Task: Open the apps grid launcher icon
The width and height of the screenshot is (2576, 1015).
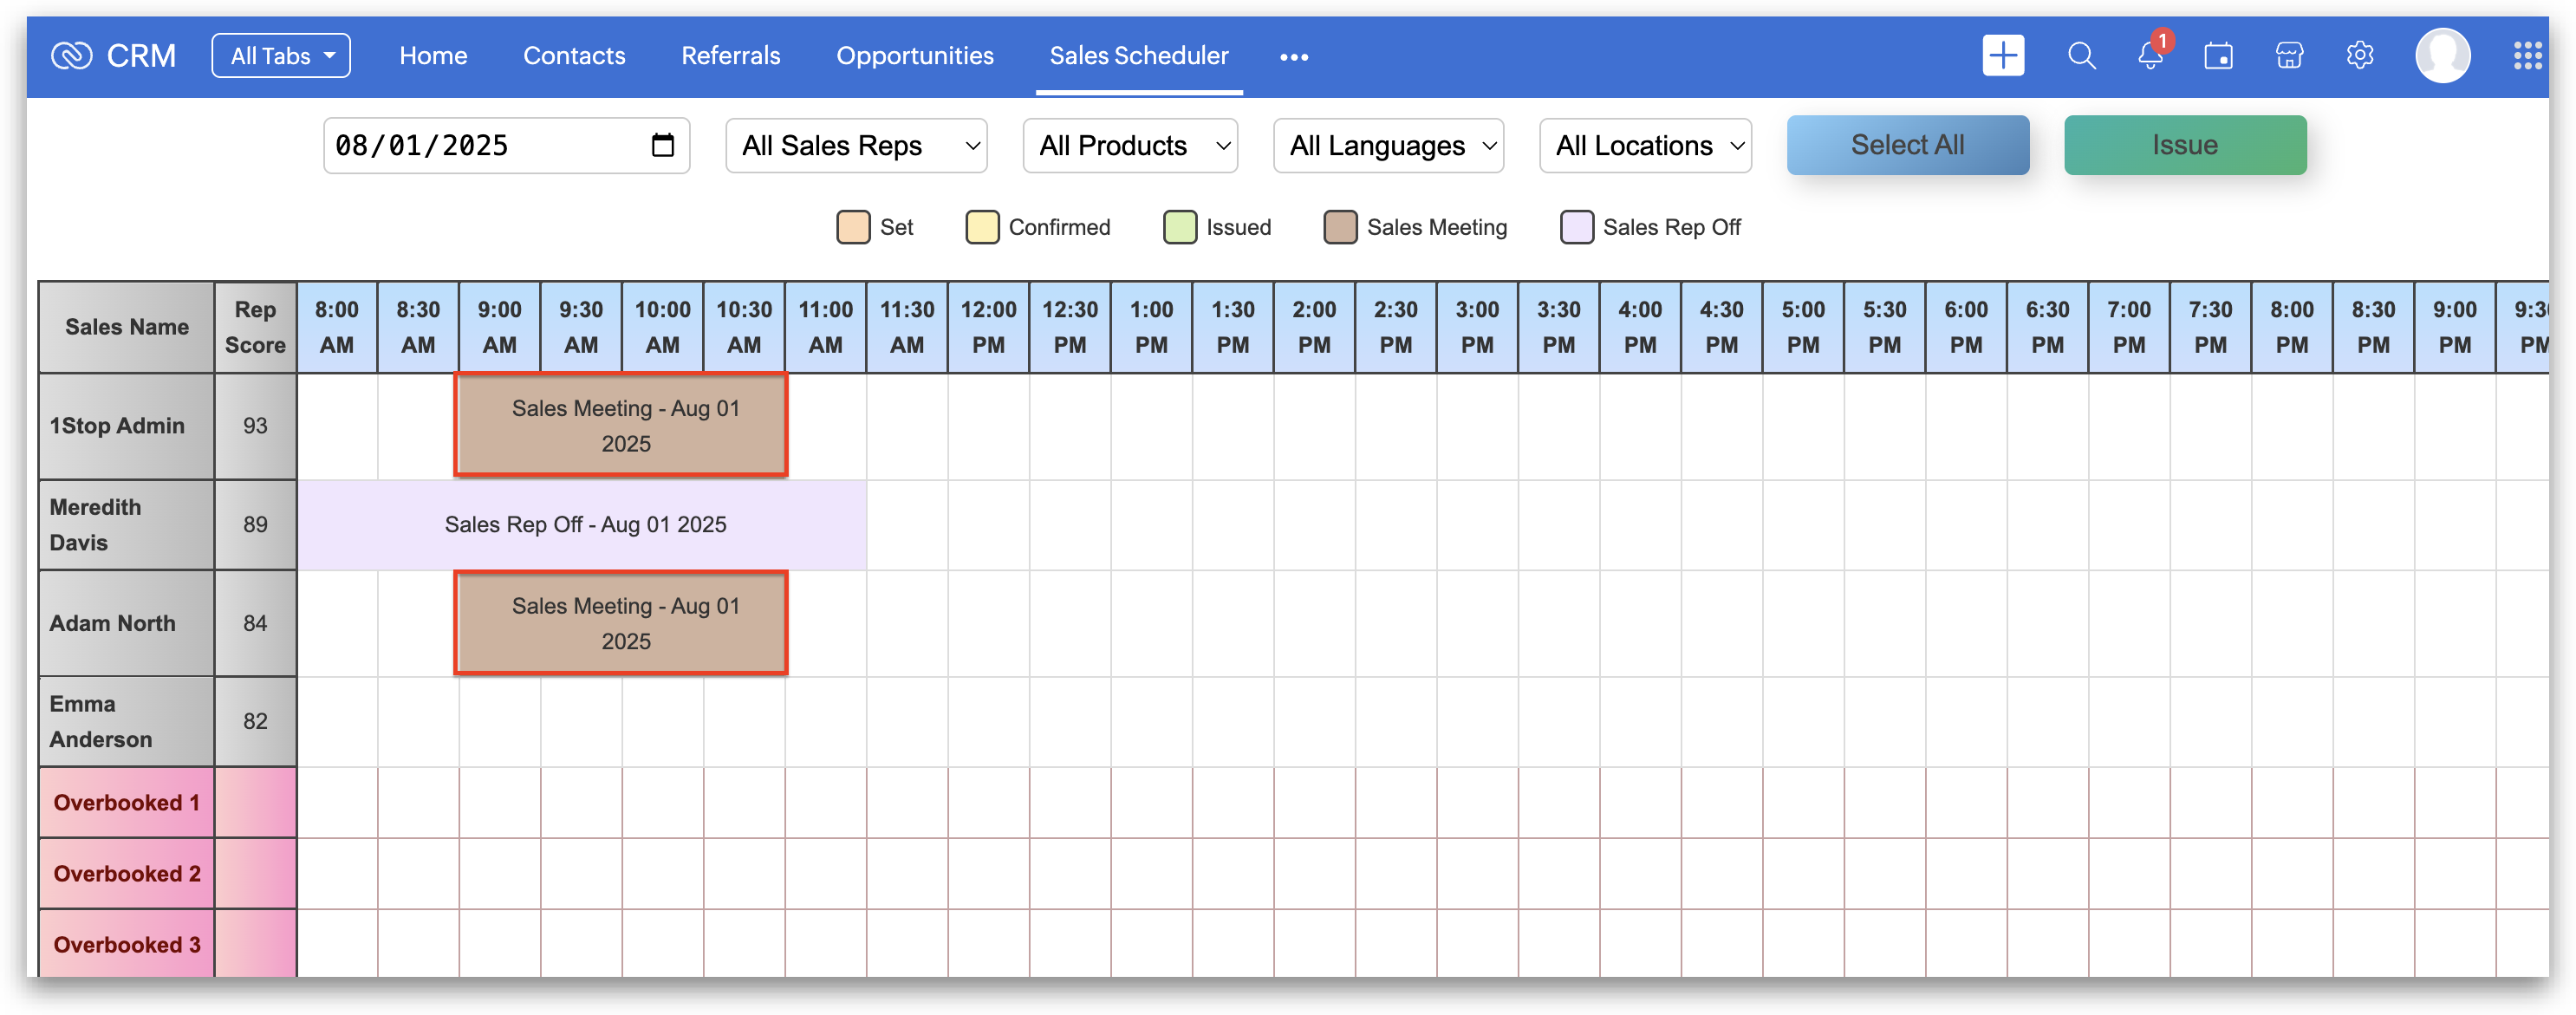Action: [x=2527, y=56]
